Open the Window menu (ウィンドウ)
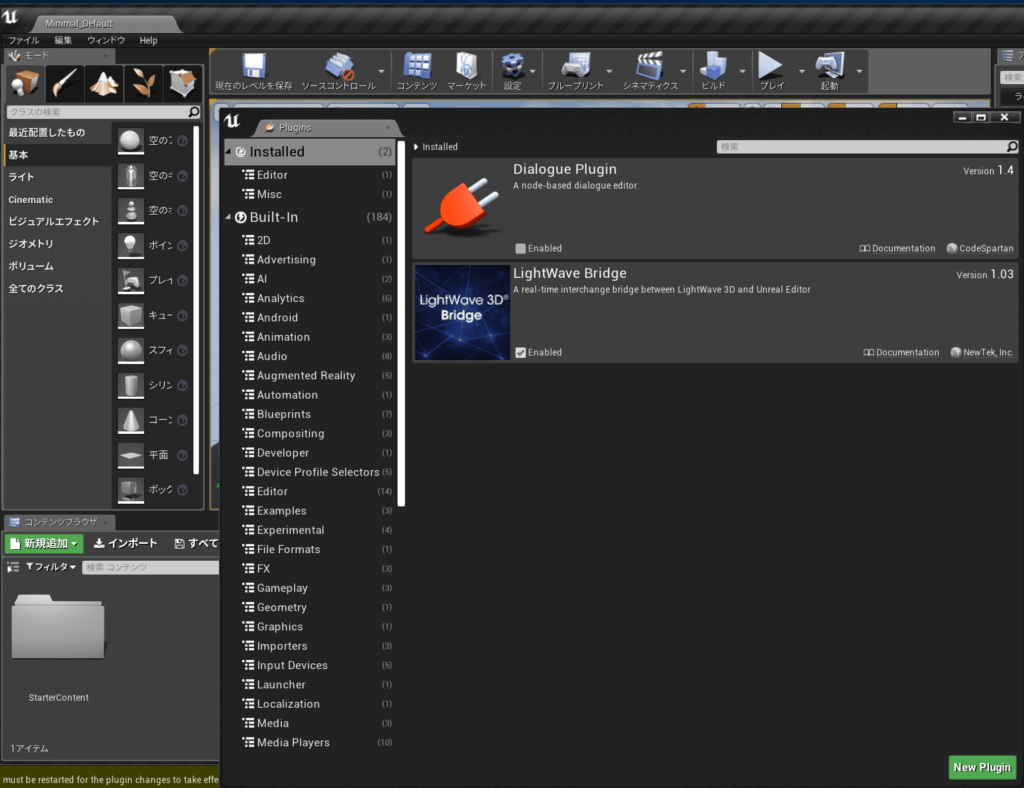Screen dimensions: 1024x788 coord(106,40)
